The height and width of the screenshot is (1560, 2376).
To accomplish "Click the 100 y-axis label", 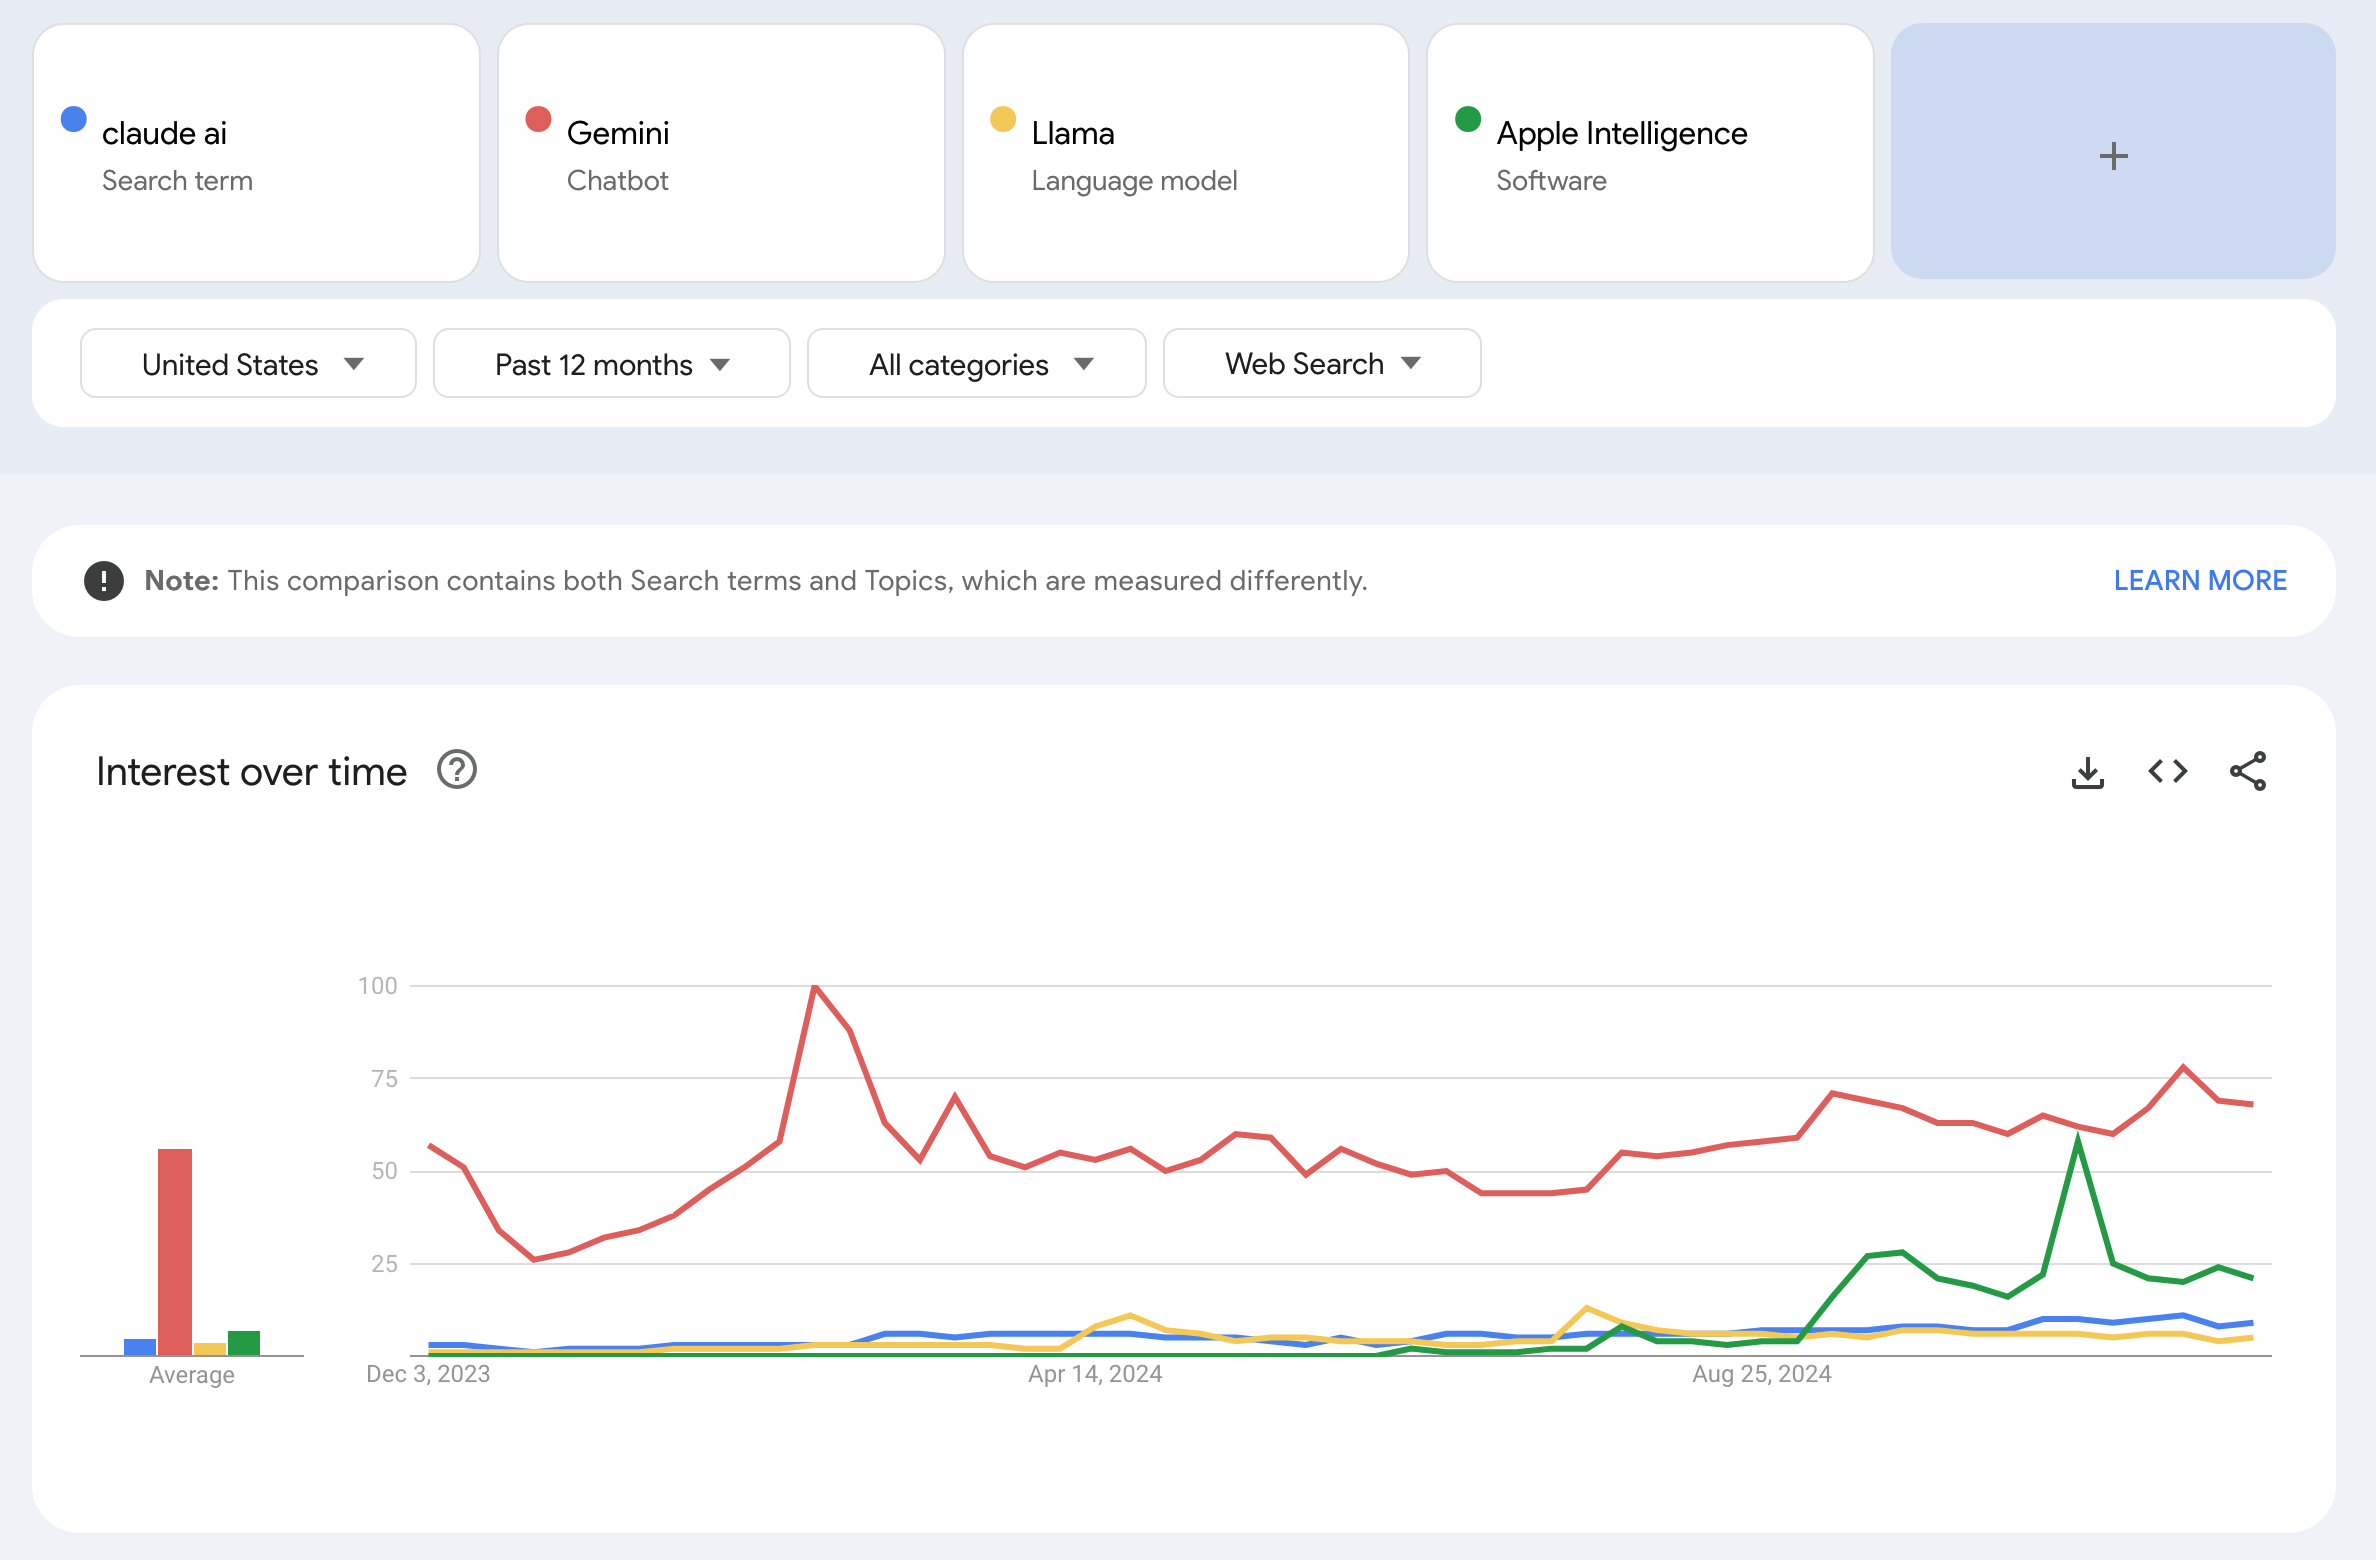I will 378,986.
